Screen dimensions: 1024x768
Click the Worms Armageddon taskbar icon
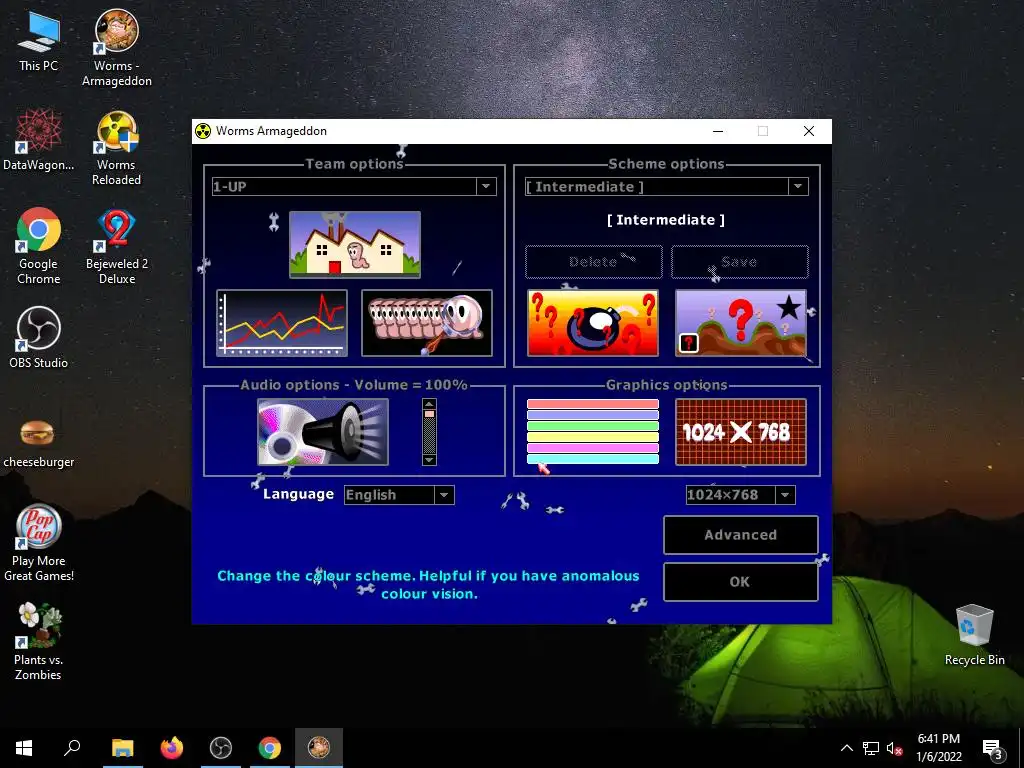(x=319, y=748)
